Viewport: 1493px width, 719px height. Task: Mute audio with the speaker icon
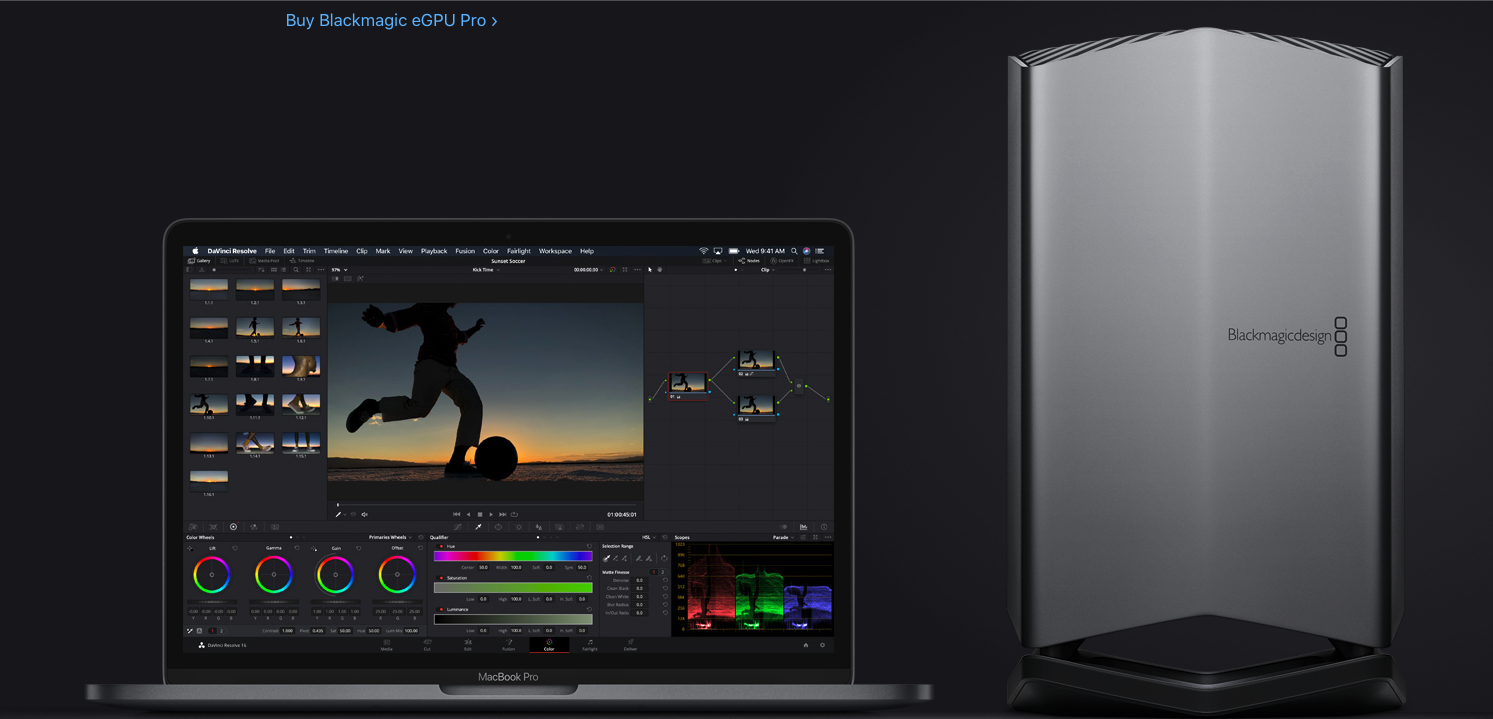click(x=365, y=514)
